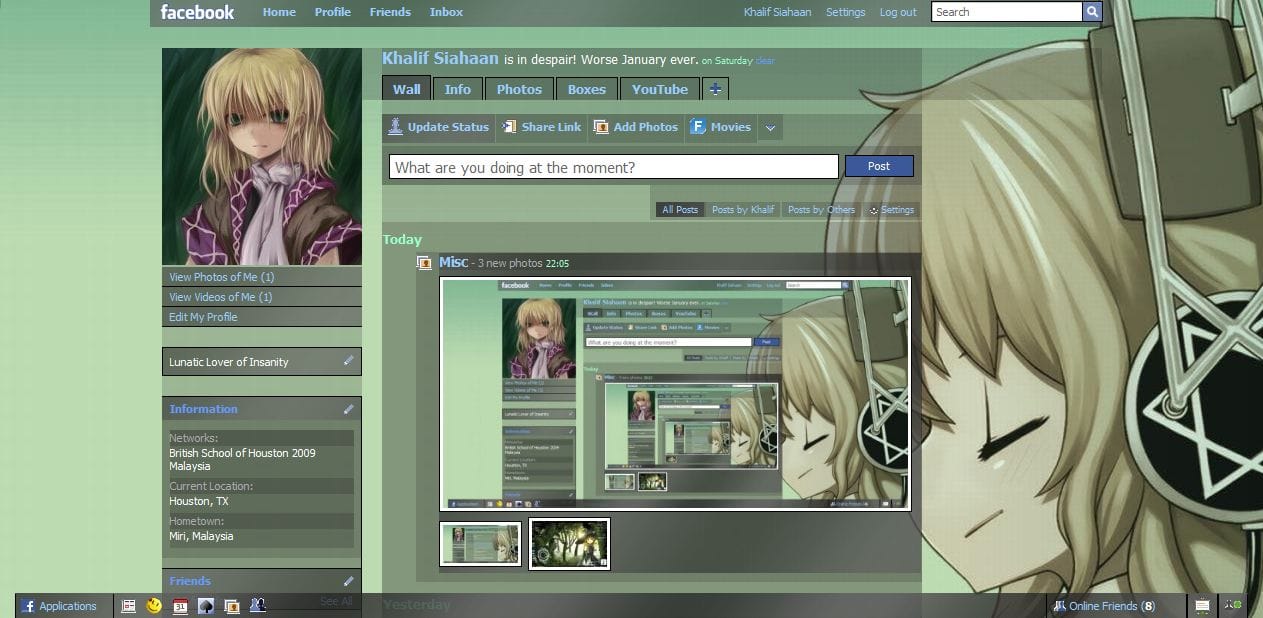Click the Online Friends people icon
The height and width of the screenshot is (618, 1263).
click(1059, 606)
